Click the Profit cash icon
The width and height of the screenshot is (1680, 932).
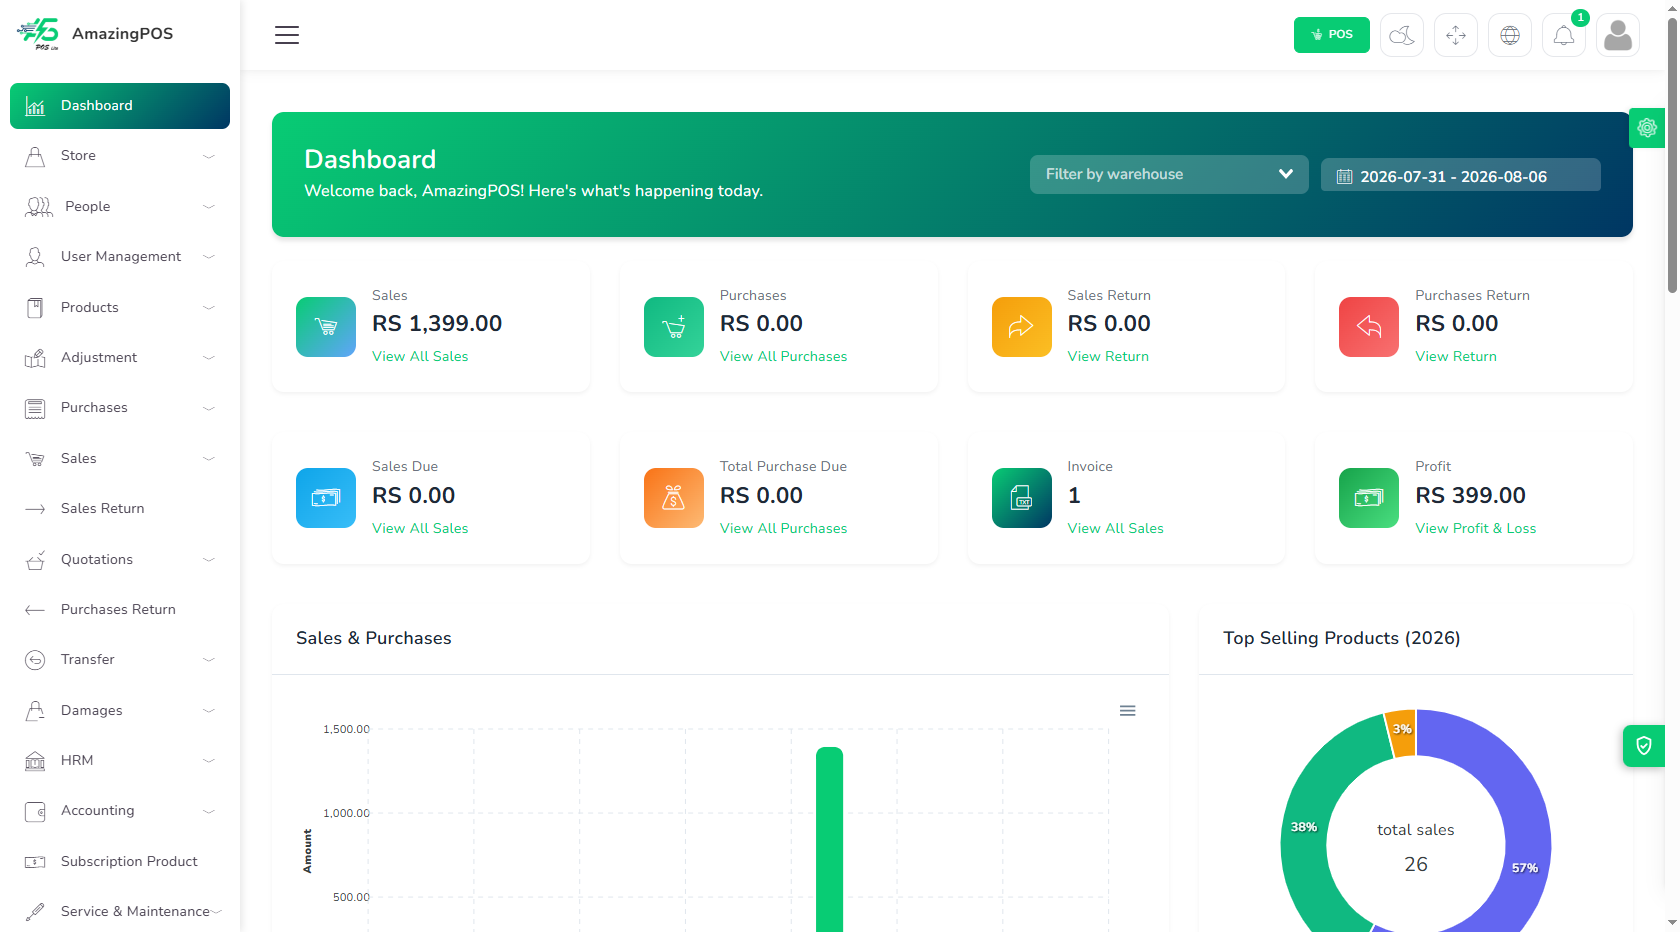(1369, 498)
